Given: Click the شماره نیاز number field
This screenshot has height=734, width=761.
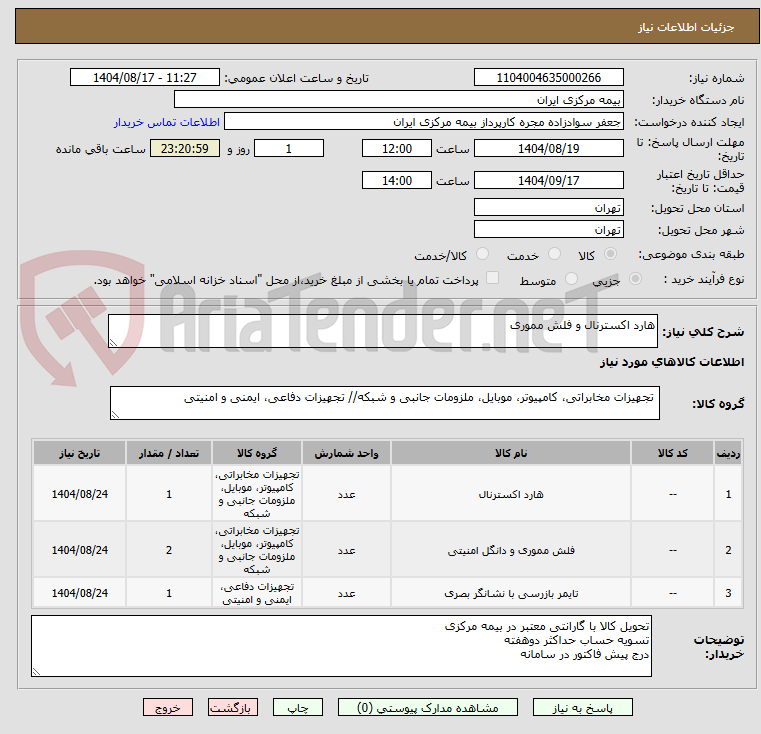Looking at the screenshot, I should pyautogui.click(x=548, y=77).
